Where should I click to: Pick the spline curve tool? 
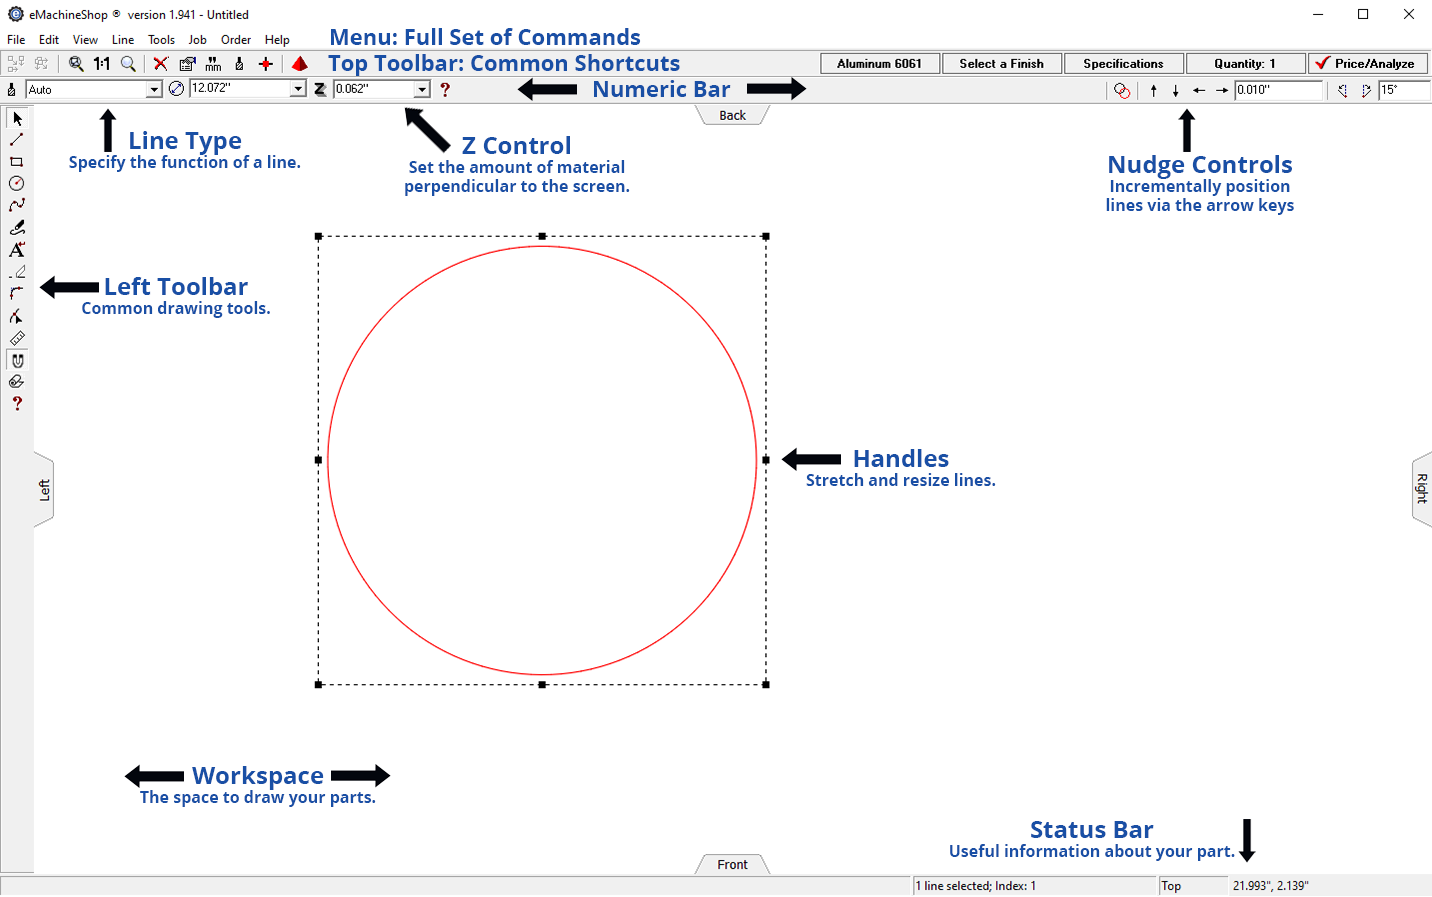[17, 206]
